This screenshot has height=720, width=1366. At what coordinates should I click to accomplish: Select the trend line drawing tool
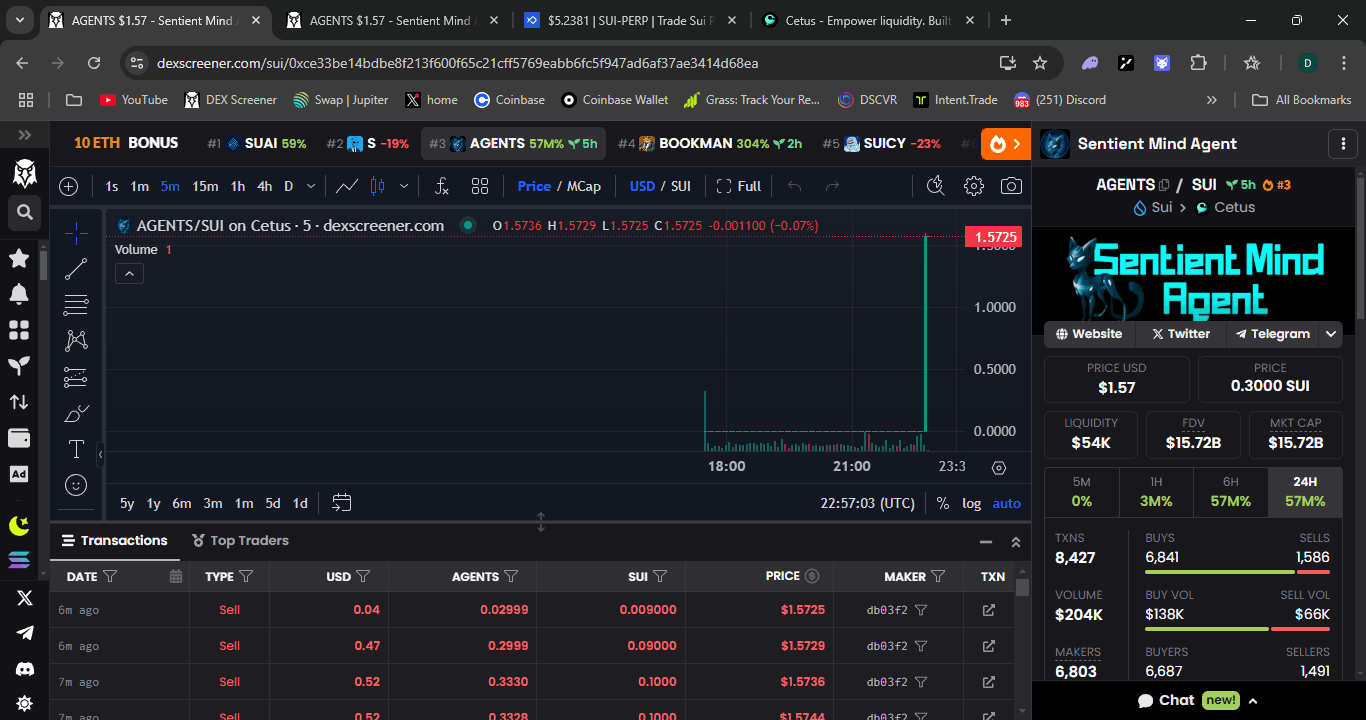click(x=76, y=269)
